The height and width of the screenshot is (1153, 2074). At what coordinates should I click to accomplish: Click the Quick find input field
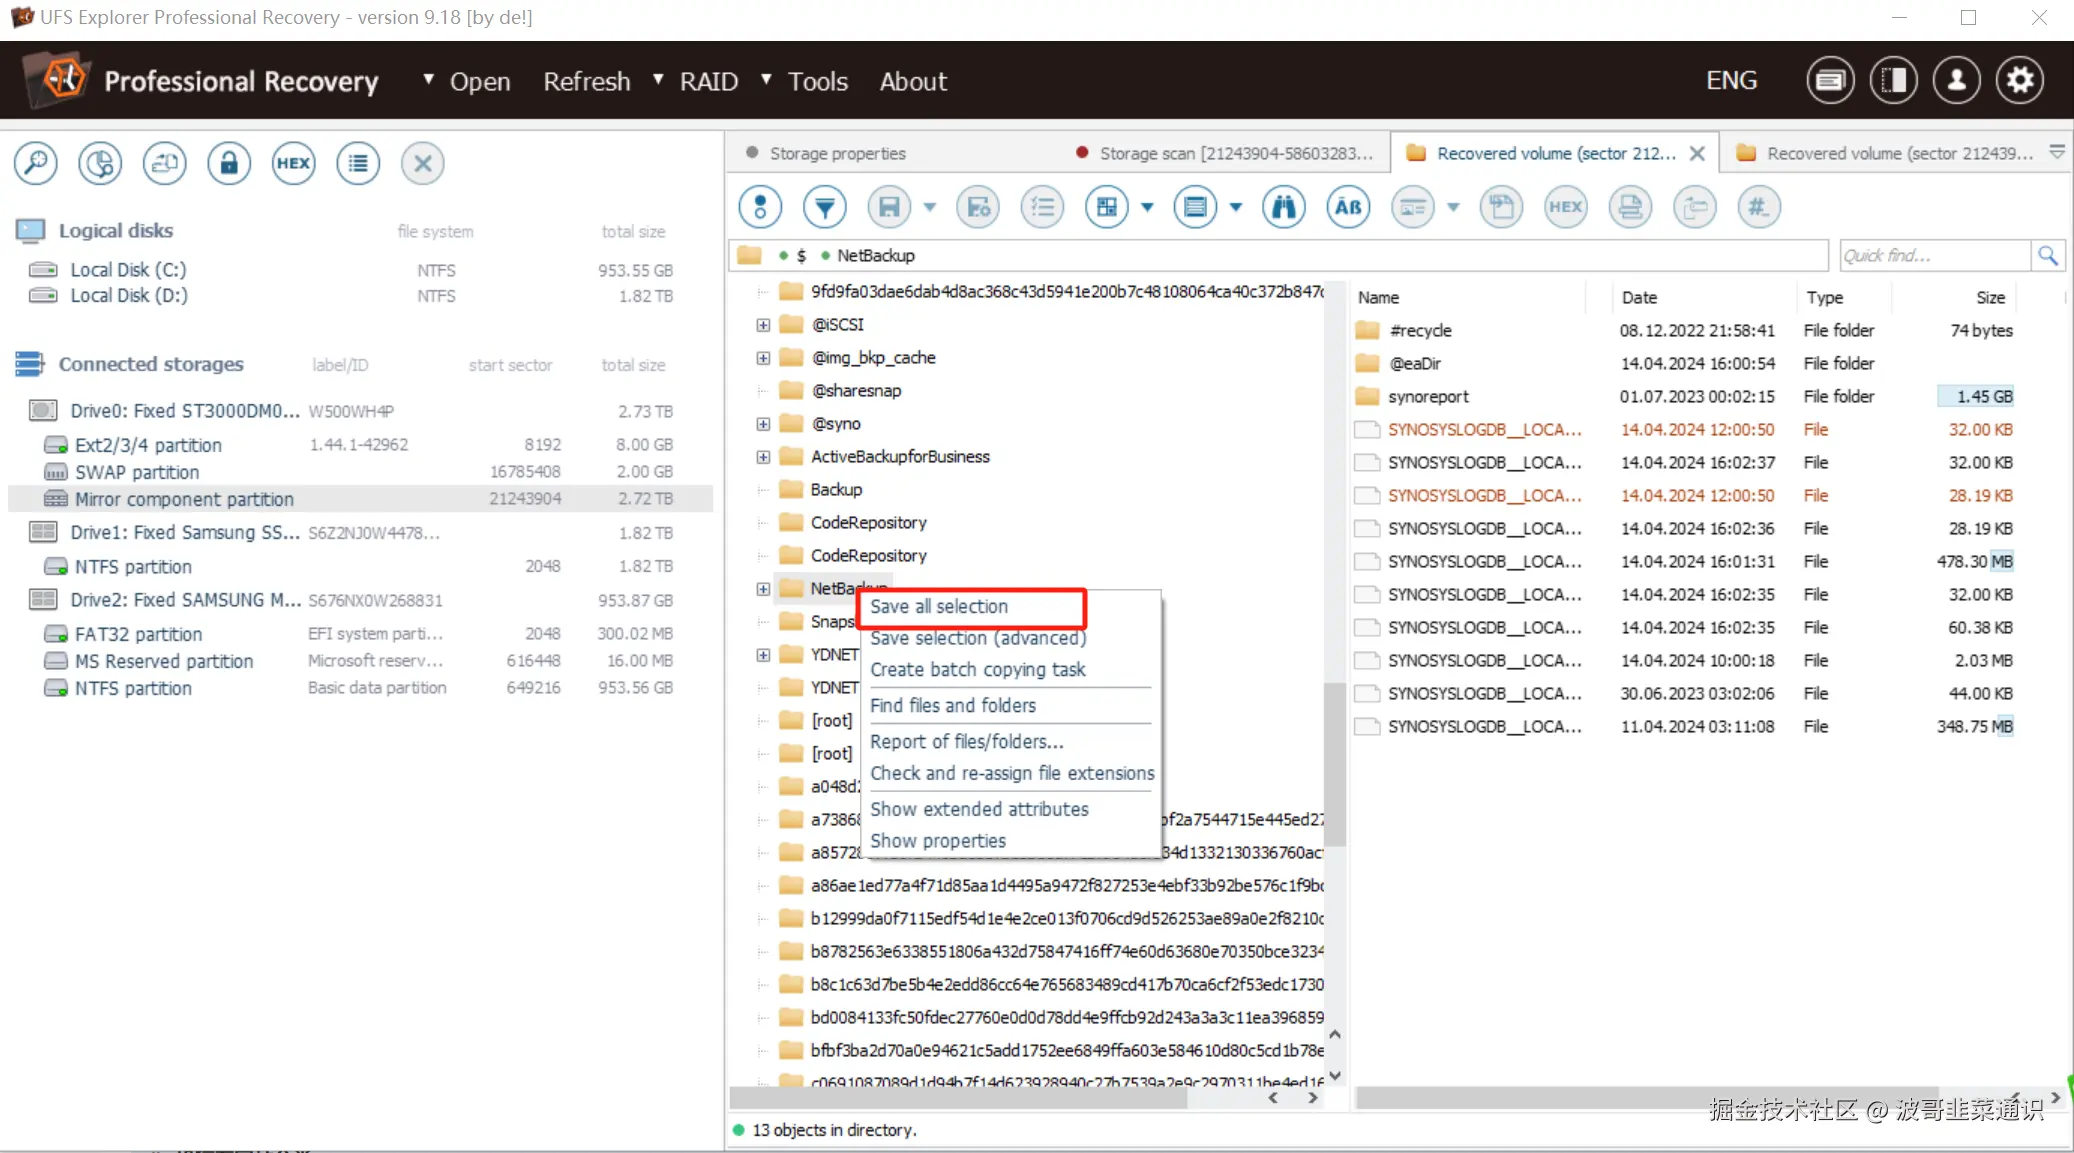click(1934, 256)
